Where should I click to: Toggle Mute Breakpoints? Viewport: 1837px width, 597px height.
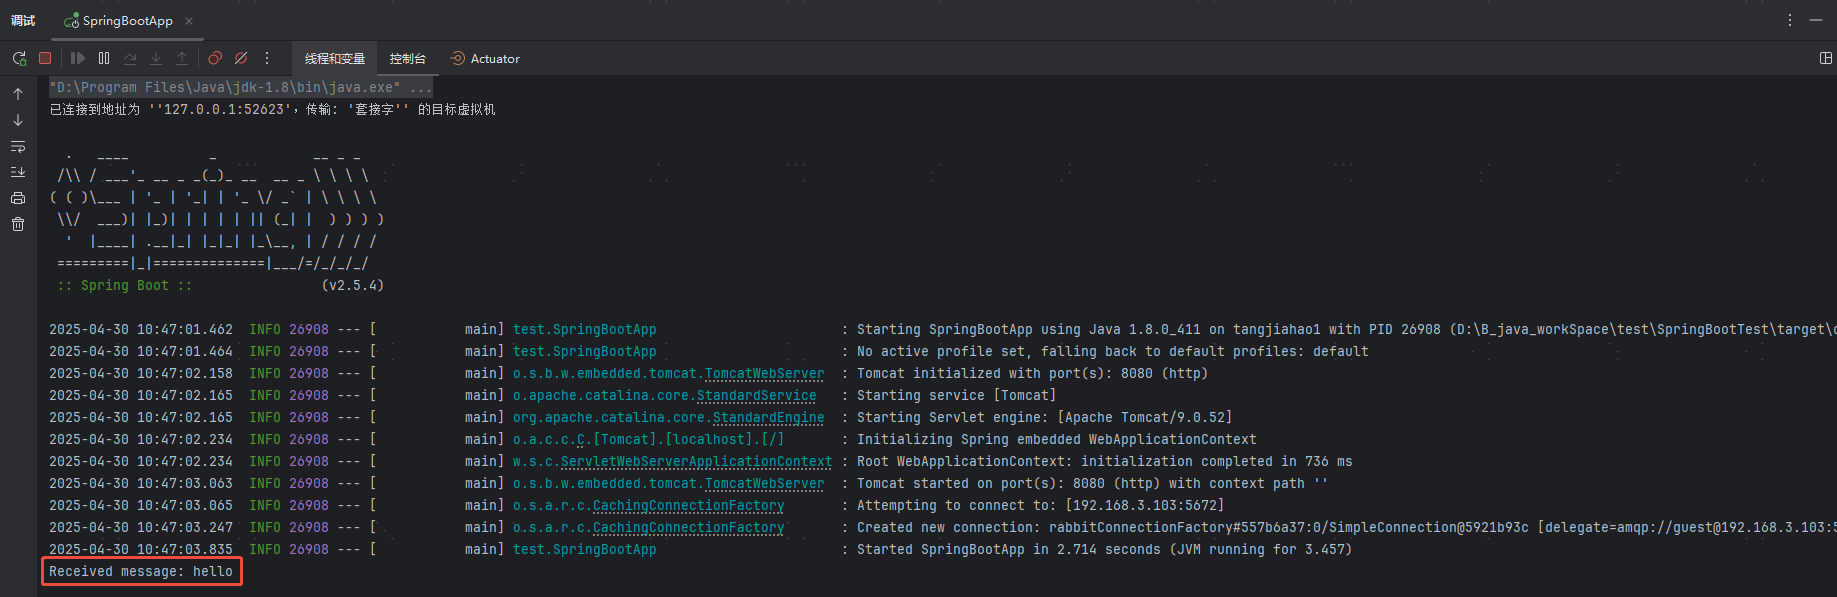click(241, 58)
